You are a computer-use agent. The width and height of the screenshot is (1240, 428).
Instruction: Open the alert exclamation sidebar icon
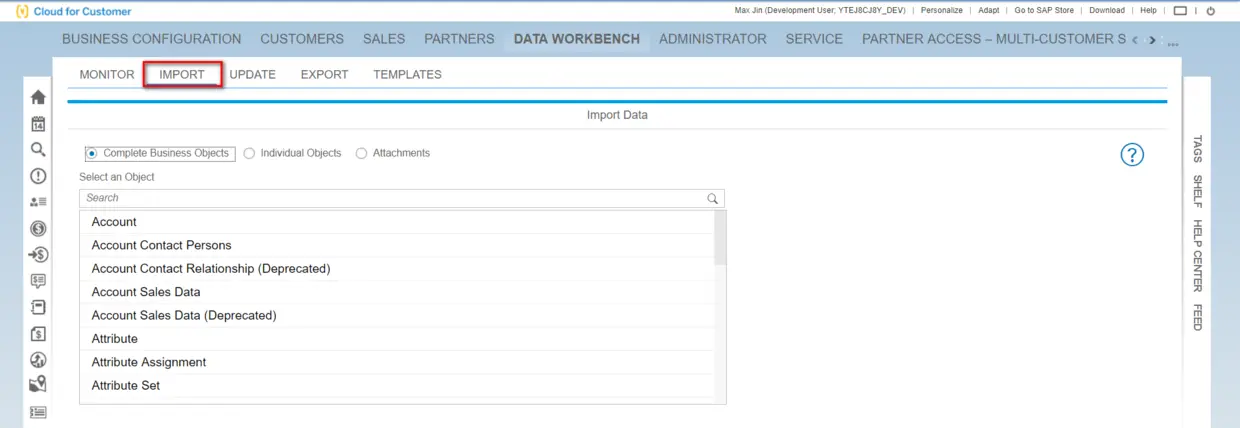pyautogui.click(x=38, y=176)
